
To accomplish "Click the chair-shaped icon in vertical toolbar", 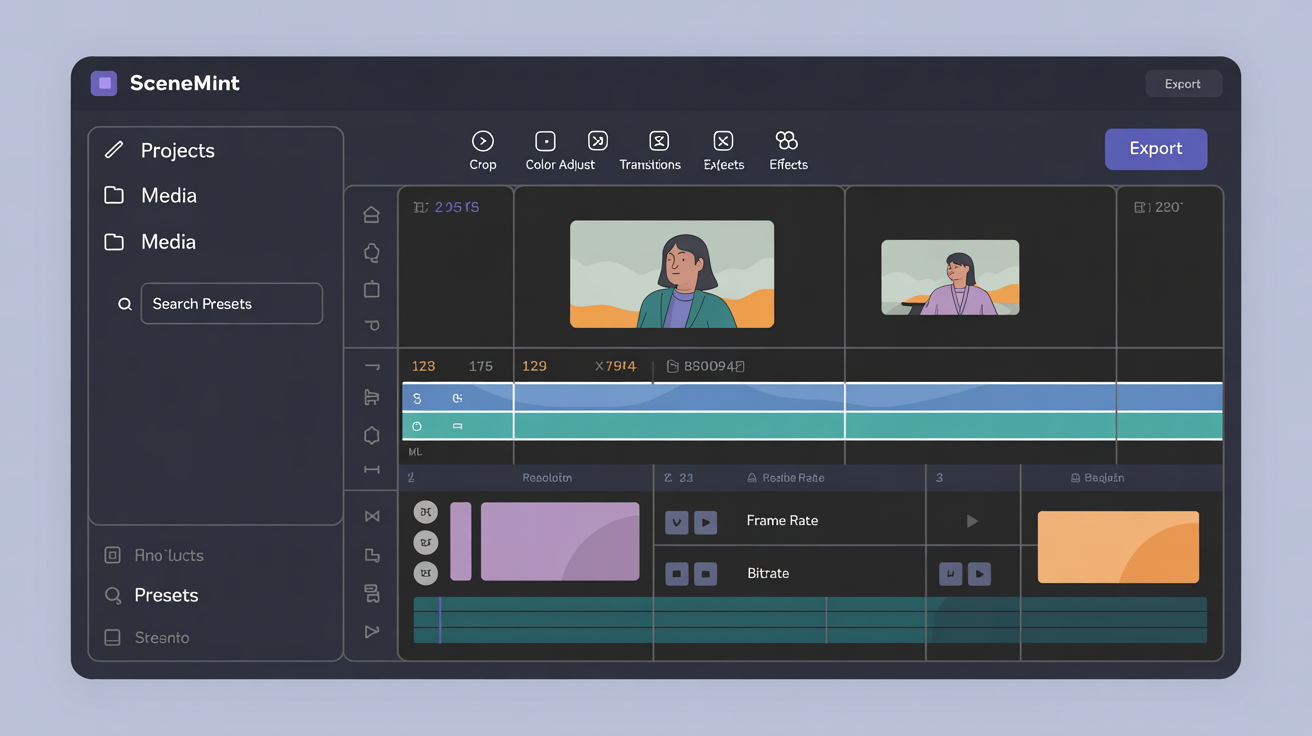I will click(x=371, y=398).
